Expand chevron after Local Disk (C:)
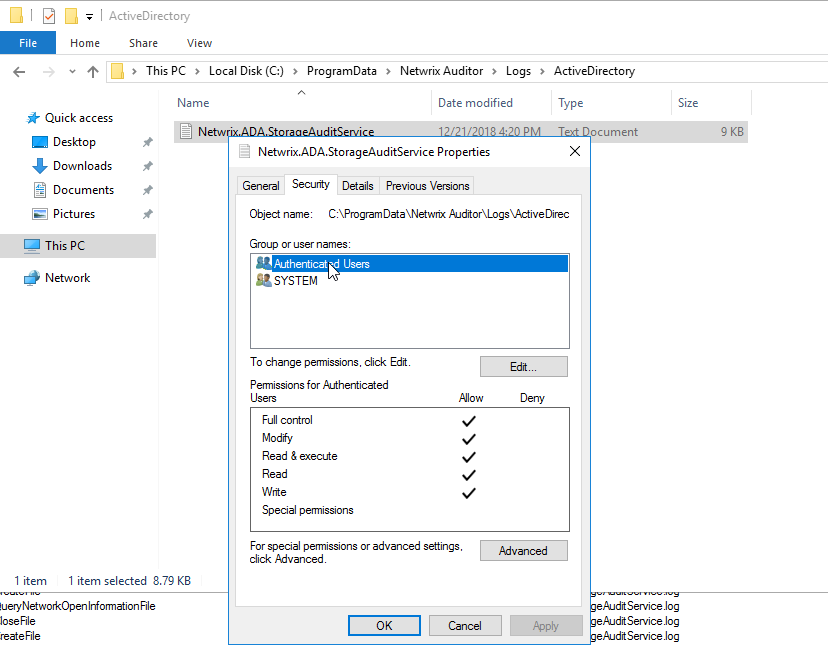Screen dimensions: 828x646 click(x=295, y=71)
